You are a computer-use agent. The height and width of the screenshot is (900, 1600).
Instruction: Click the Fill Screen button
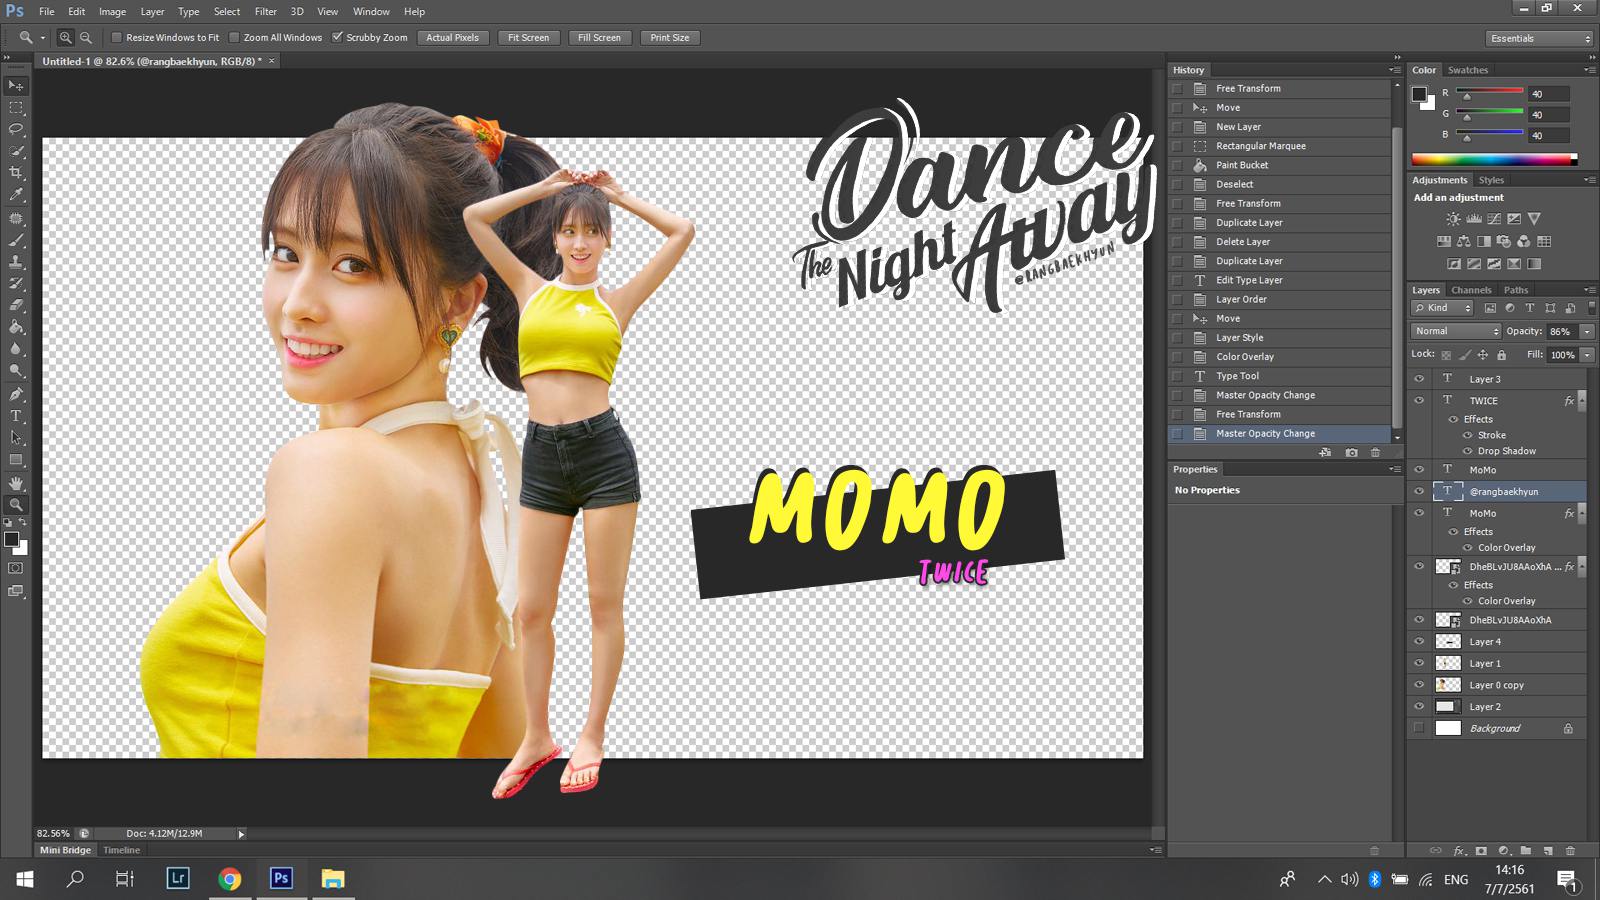(x=599, y=38)
